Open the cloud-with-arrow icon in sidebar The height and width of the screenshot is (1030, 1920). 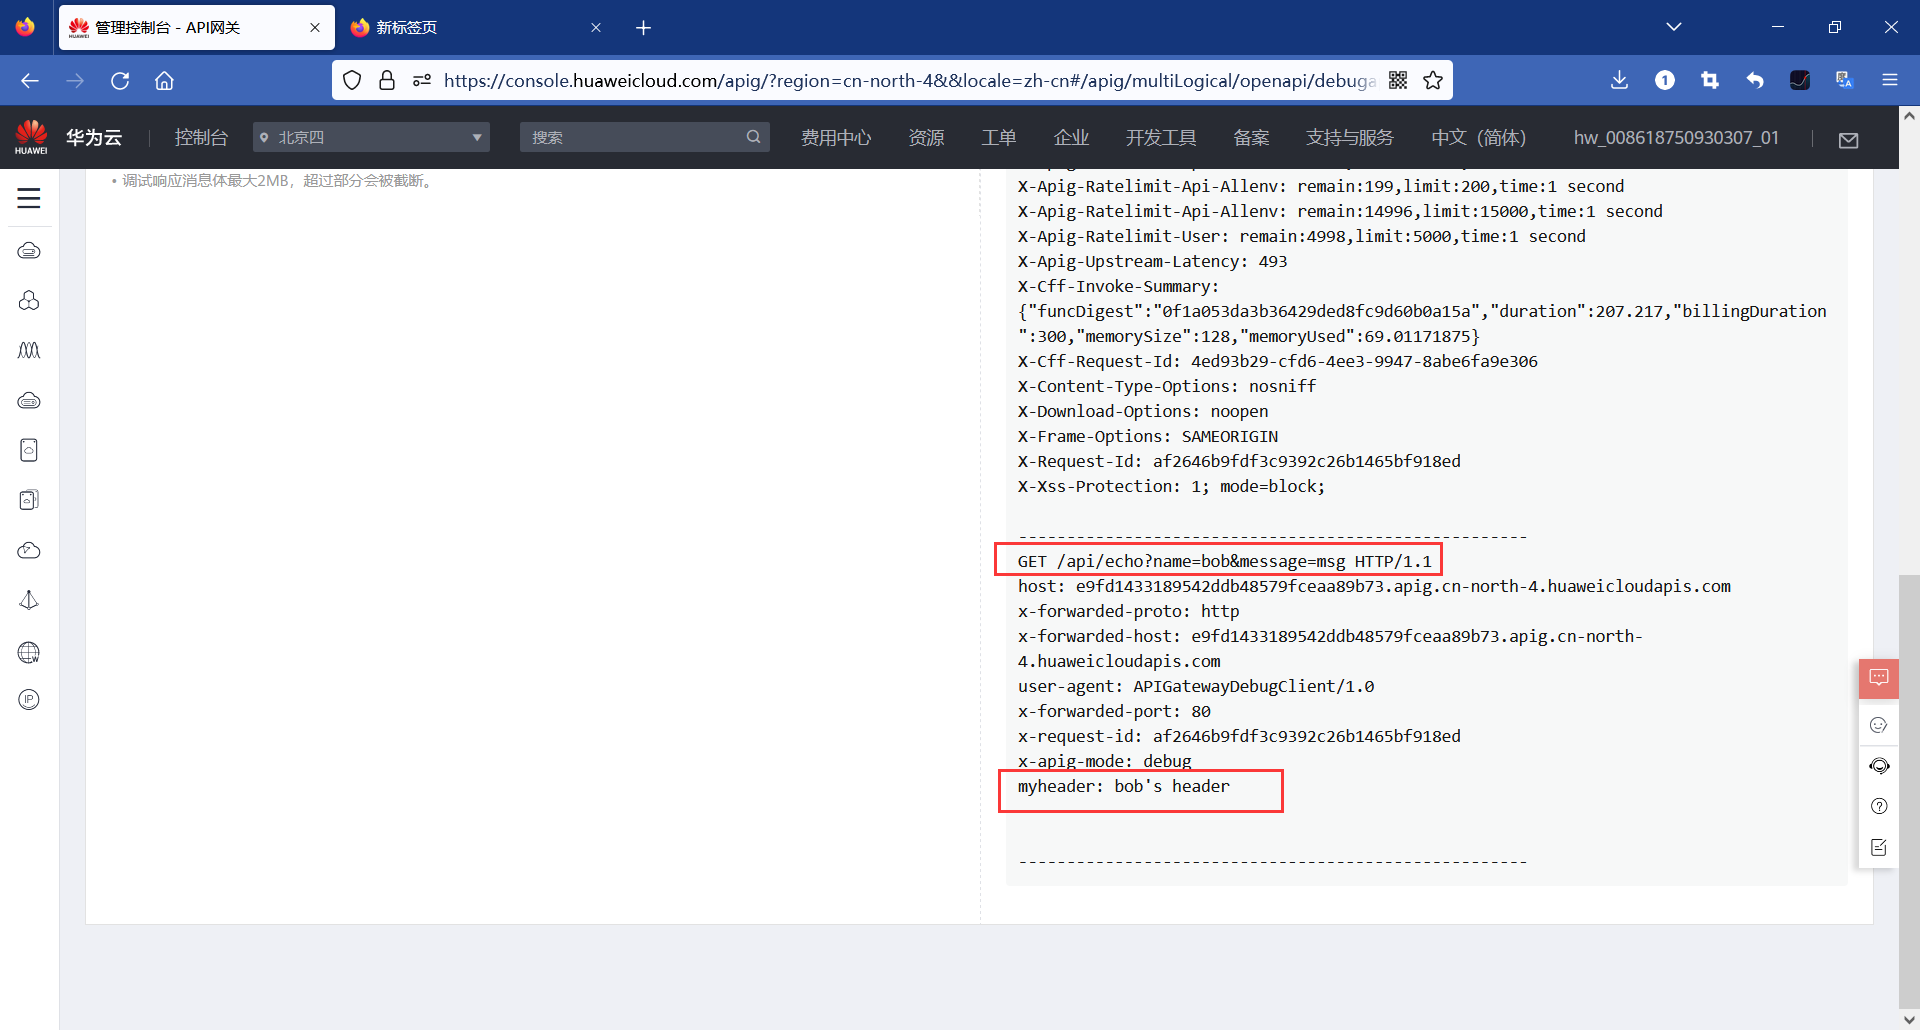[29, 550]
